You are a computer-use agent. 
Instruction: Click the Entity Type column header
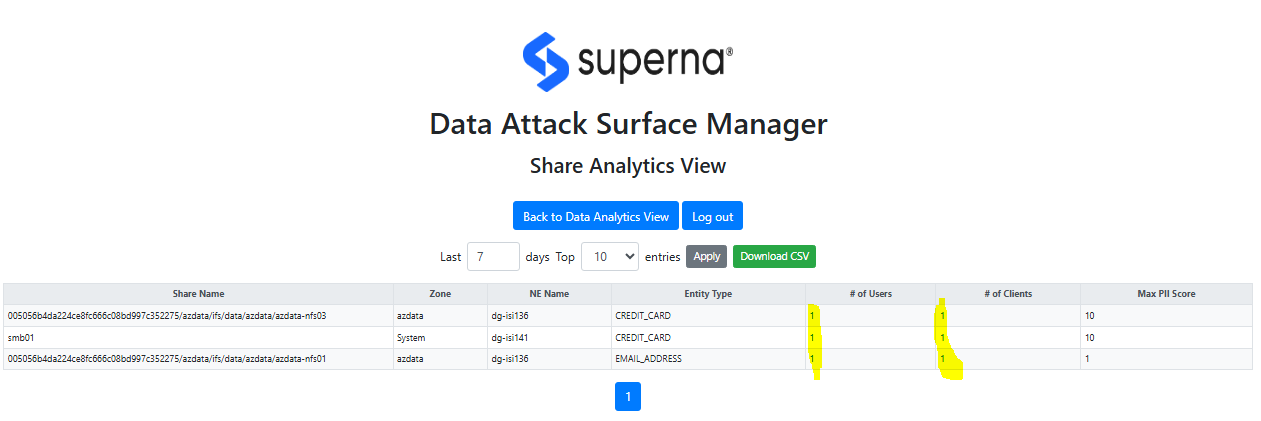pos(708,294)
